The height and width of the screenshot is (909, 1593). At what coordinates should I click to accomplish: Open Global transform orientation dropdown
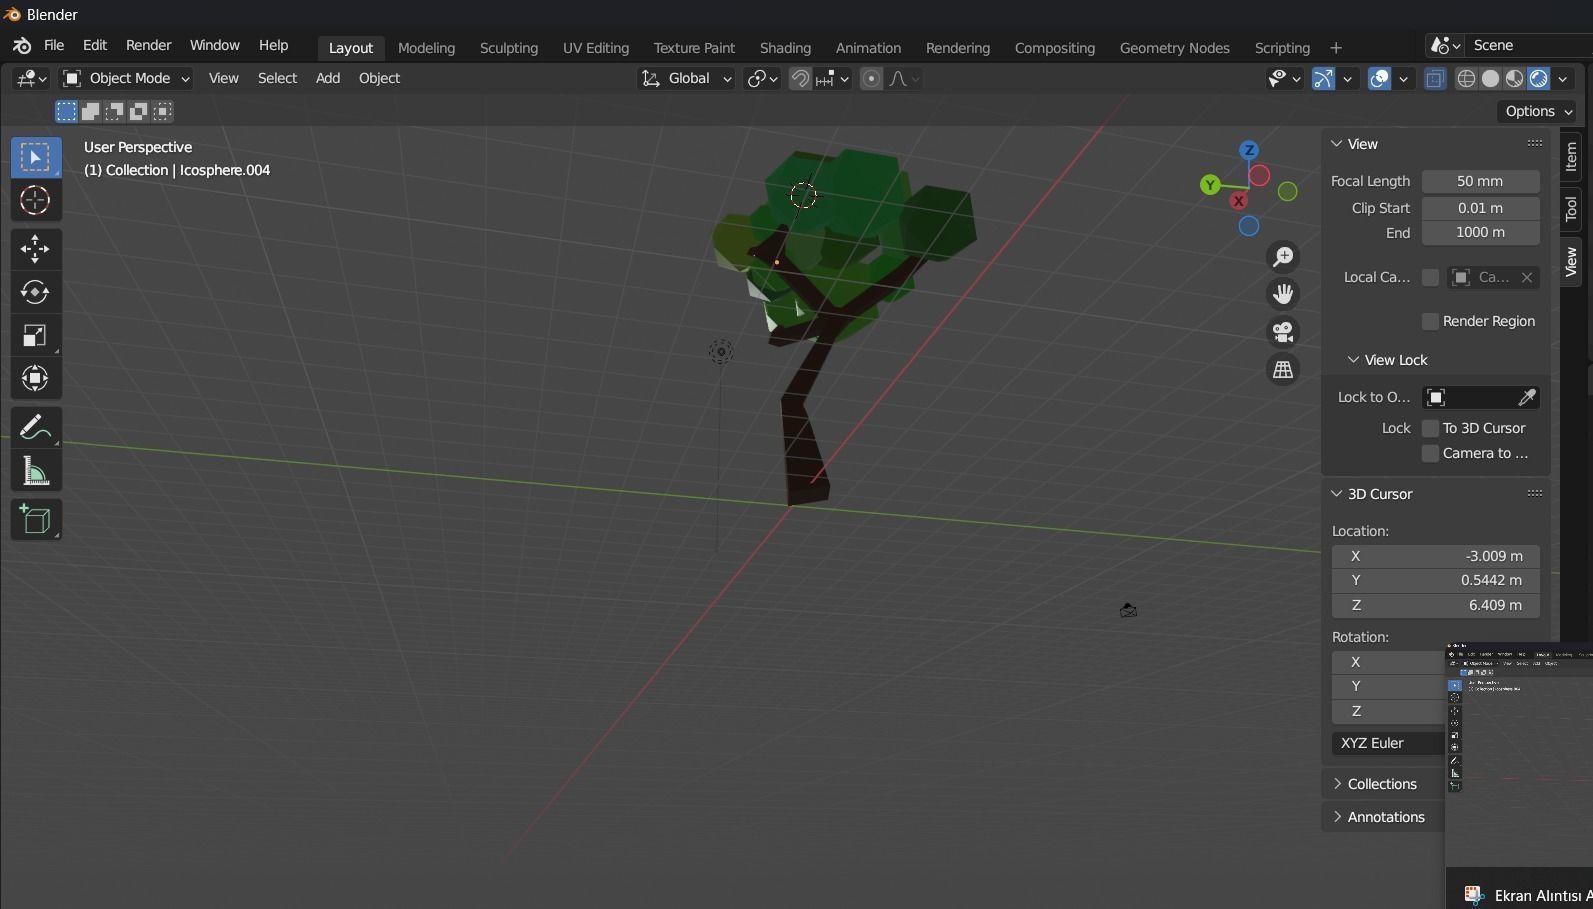pos(686,78)
